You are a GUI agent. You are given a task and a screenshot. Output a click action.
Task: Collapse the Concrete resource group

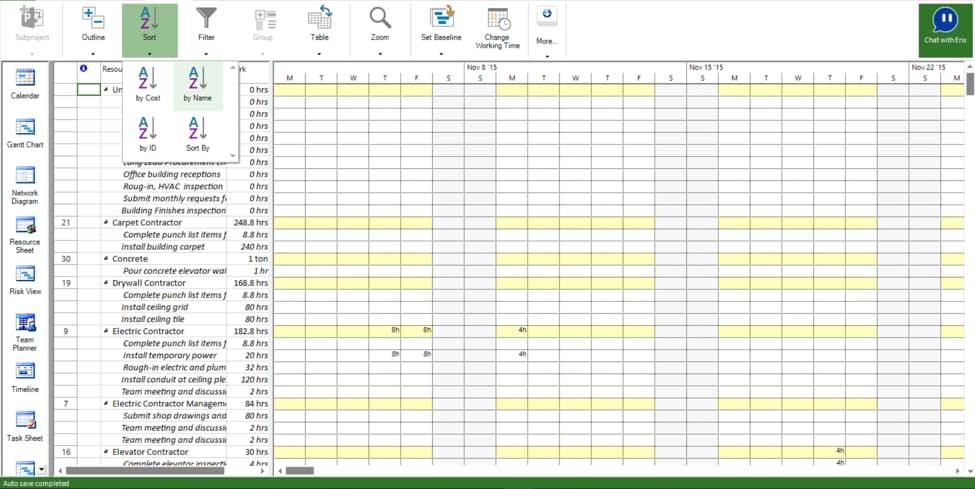[106, 259]
